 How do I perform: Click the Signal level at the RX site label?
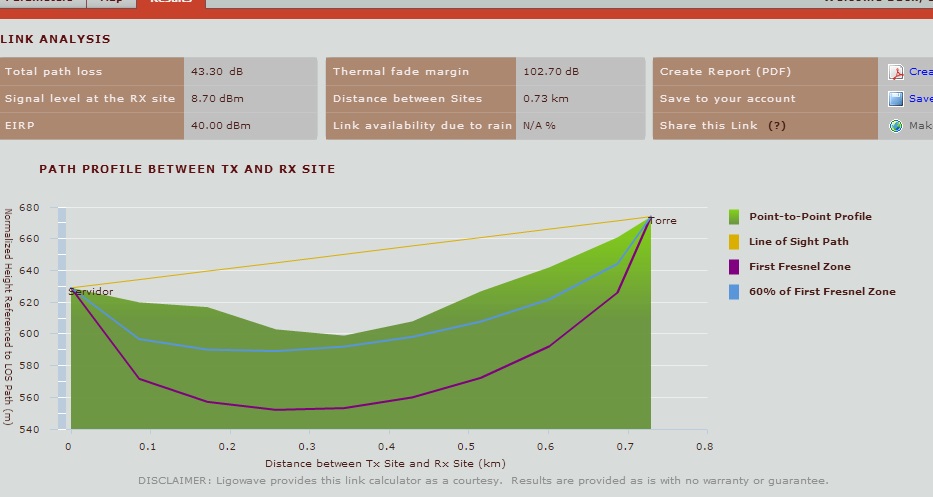tap(90, 99)
